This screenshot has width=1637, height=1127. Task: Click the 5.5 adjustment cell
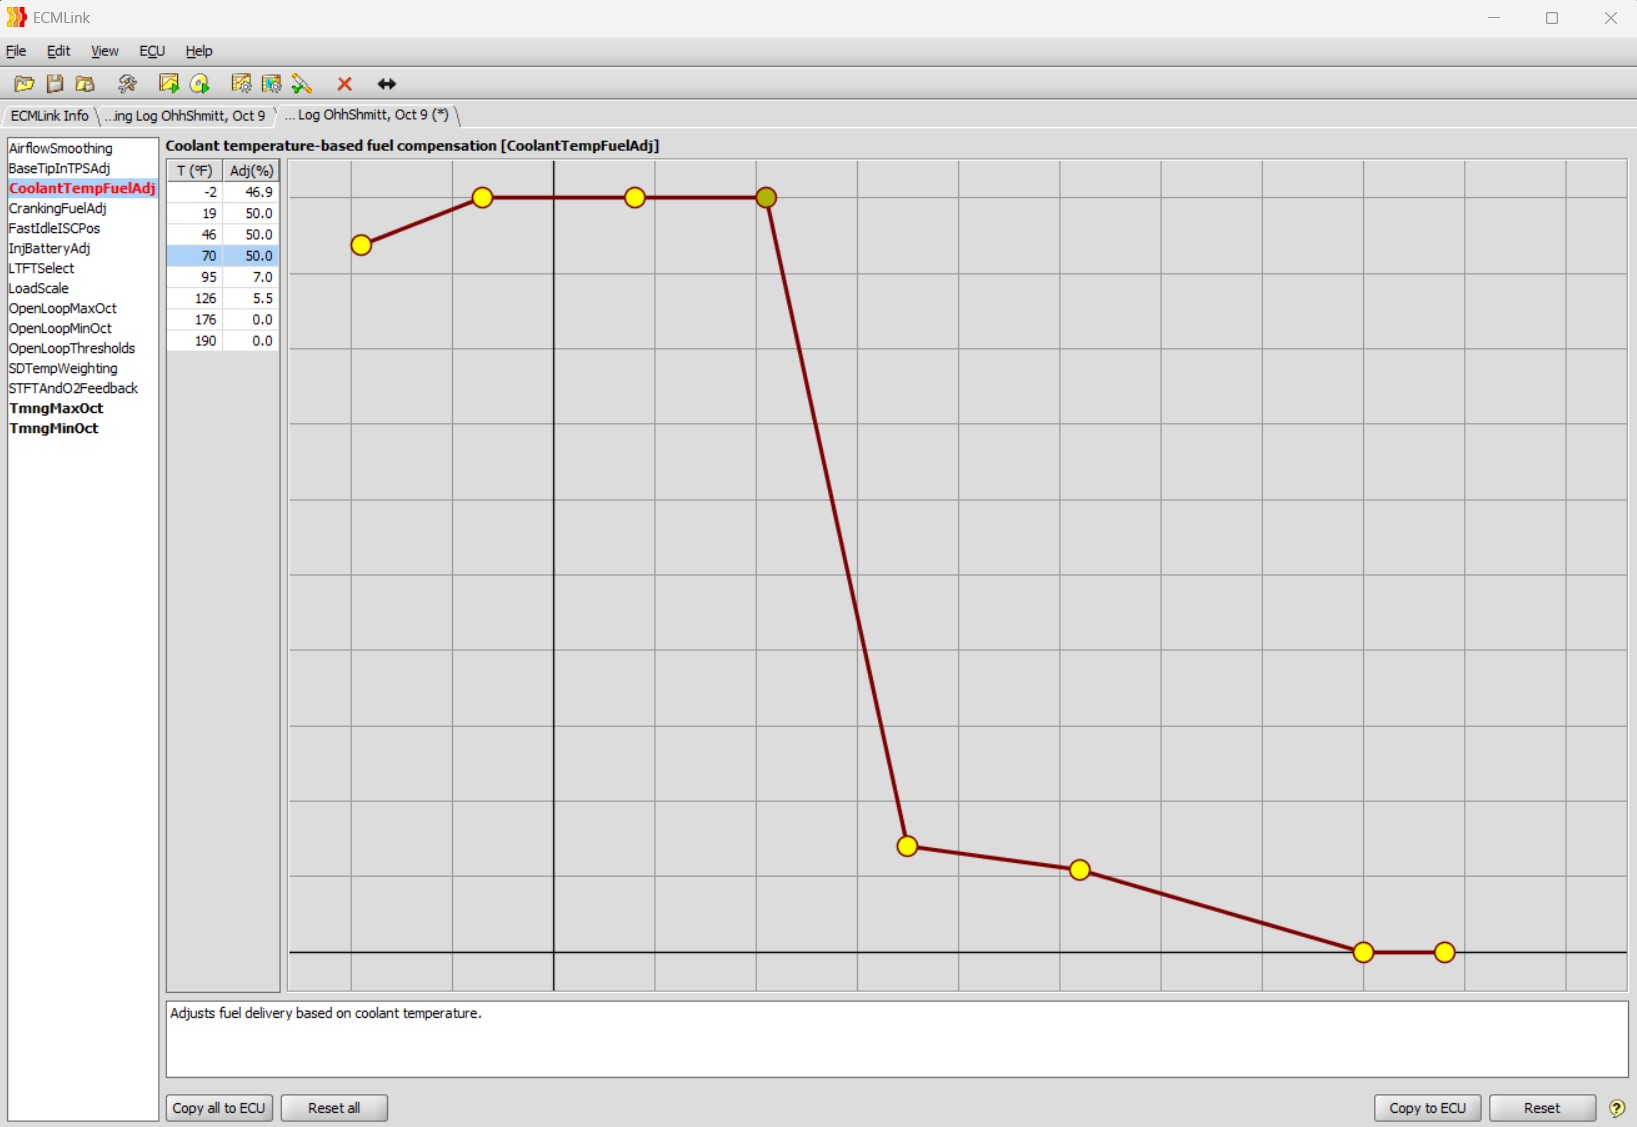pos(251,298)
